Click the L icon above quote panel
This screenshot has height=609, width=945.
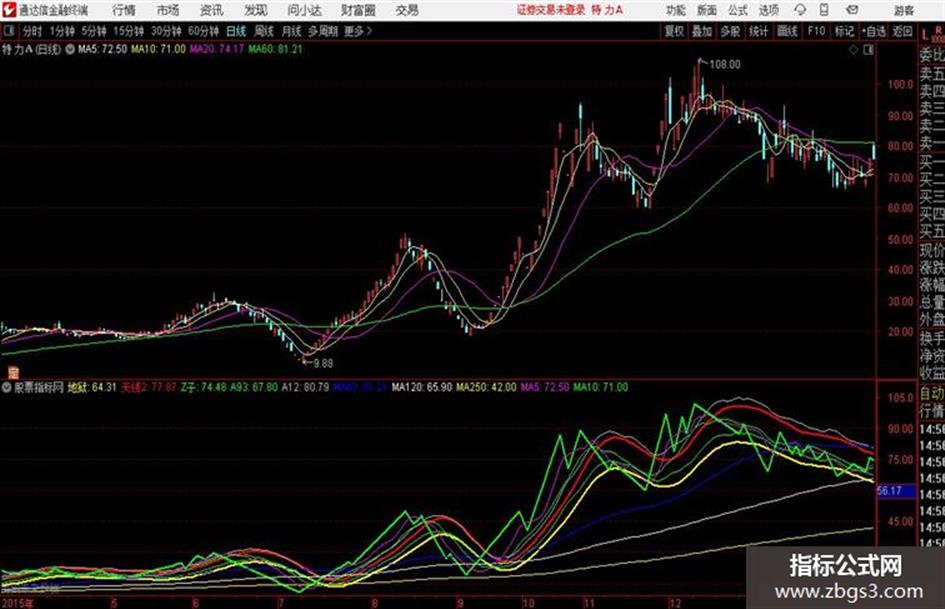pos(925,35)
